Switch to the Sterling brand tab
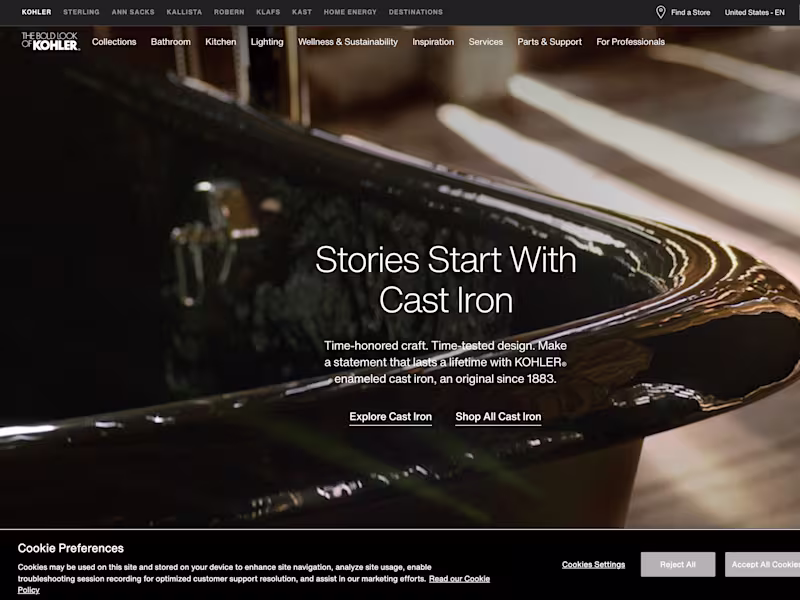Viewport: 800px width, 600px height. [x=81, y=12]
